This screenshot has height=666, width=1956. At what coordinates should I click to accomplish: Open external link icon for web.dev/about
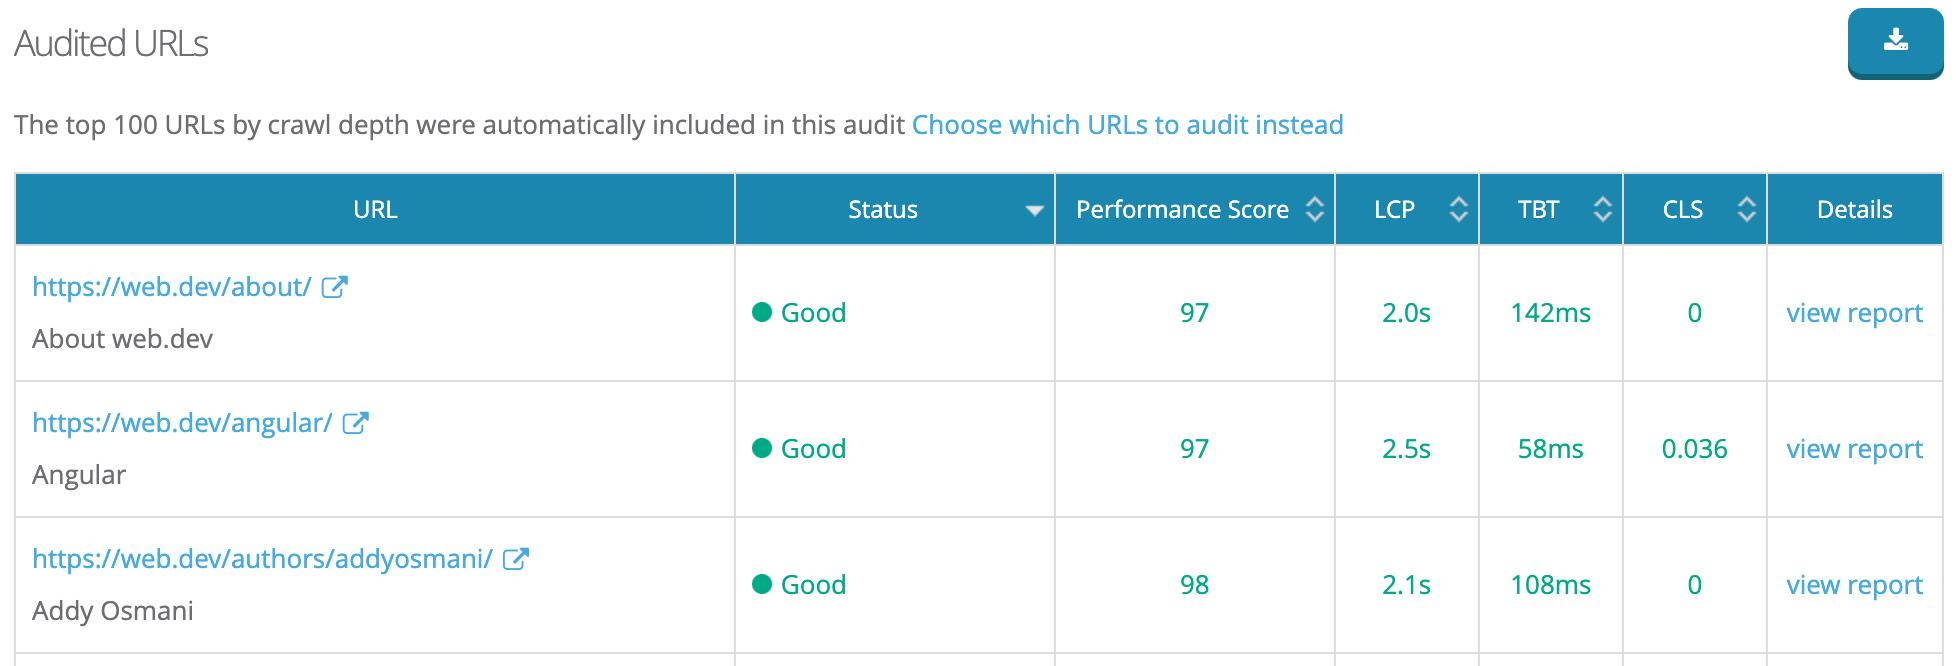(x=334, y=287)
